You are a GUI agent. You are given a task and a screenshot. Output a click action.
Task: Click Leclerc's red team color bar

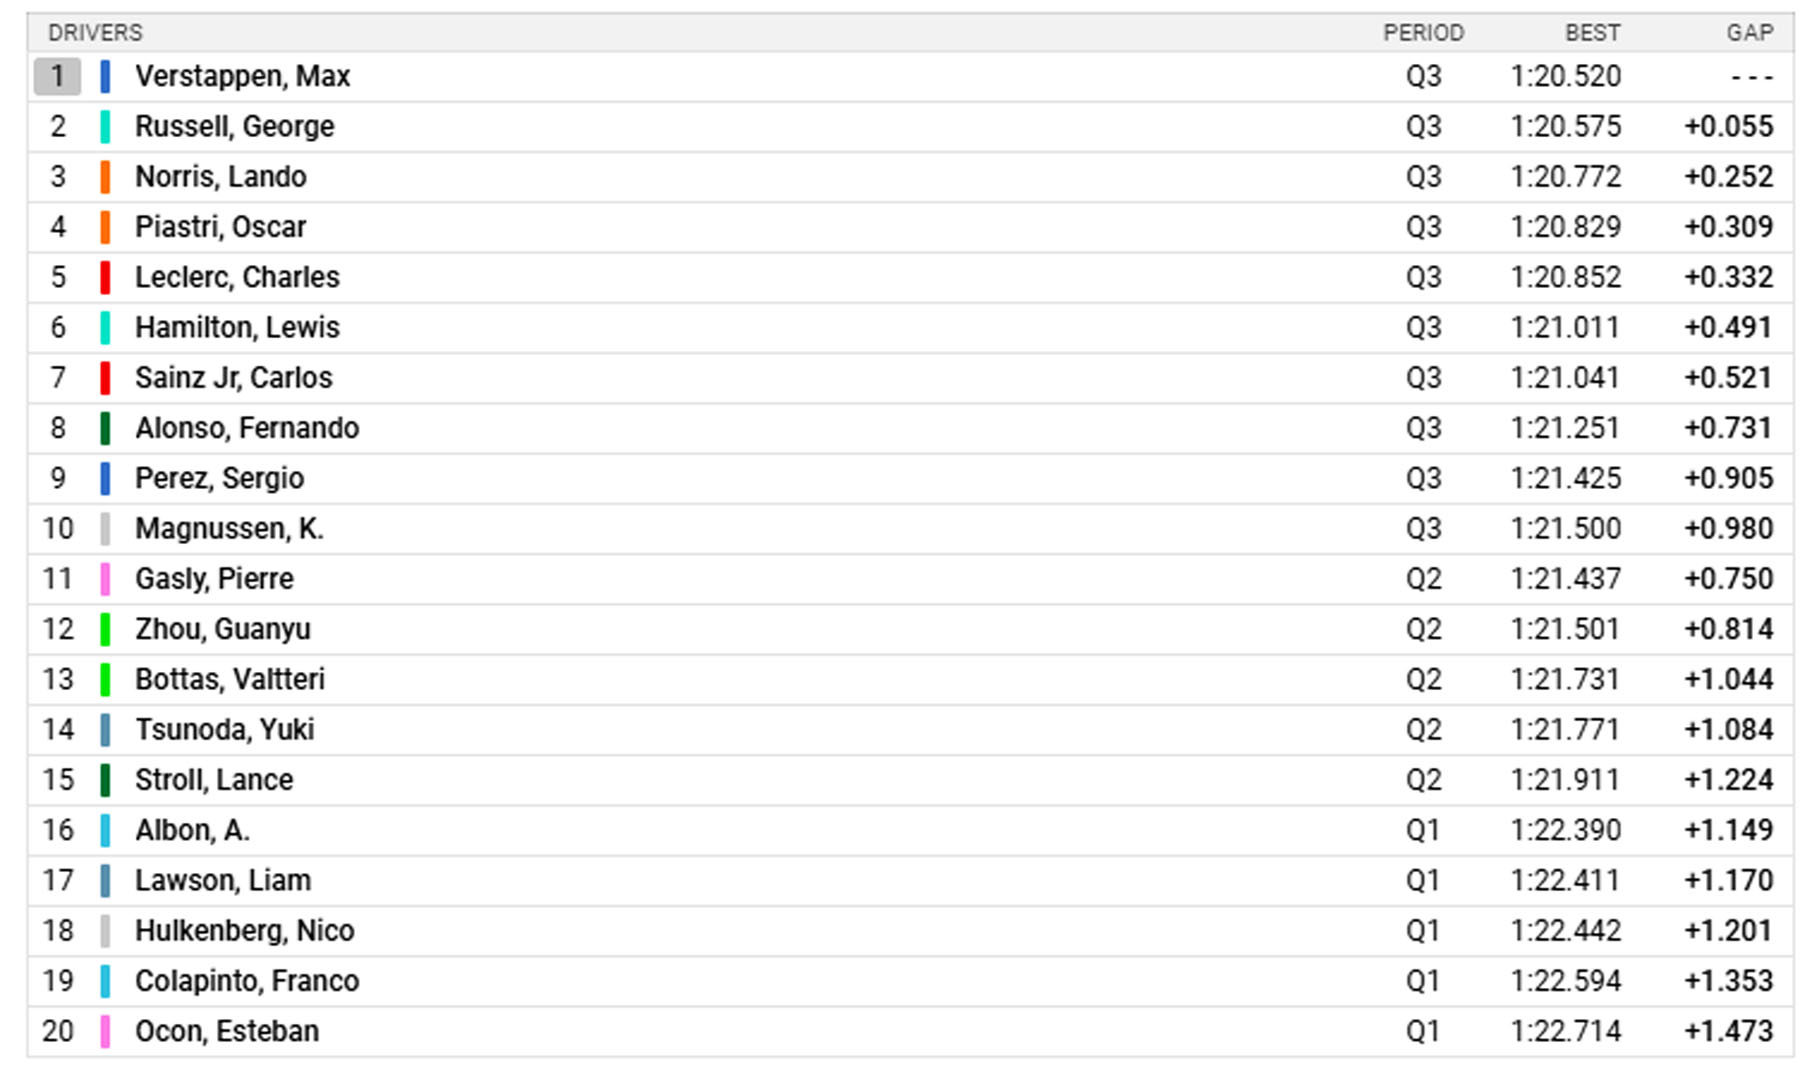click(x=105, y=277)
